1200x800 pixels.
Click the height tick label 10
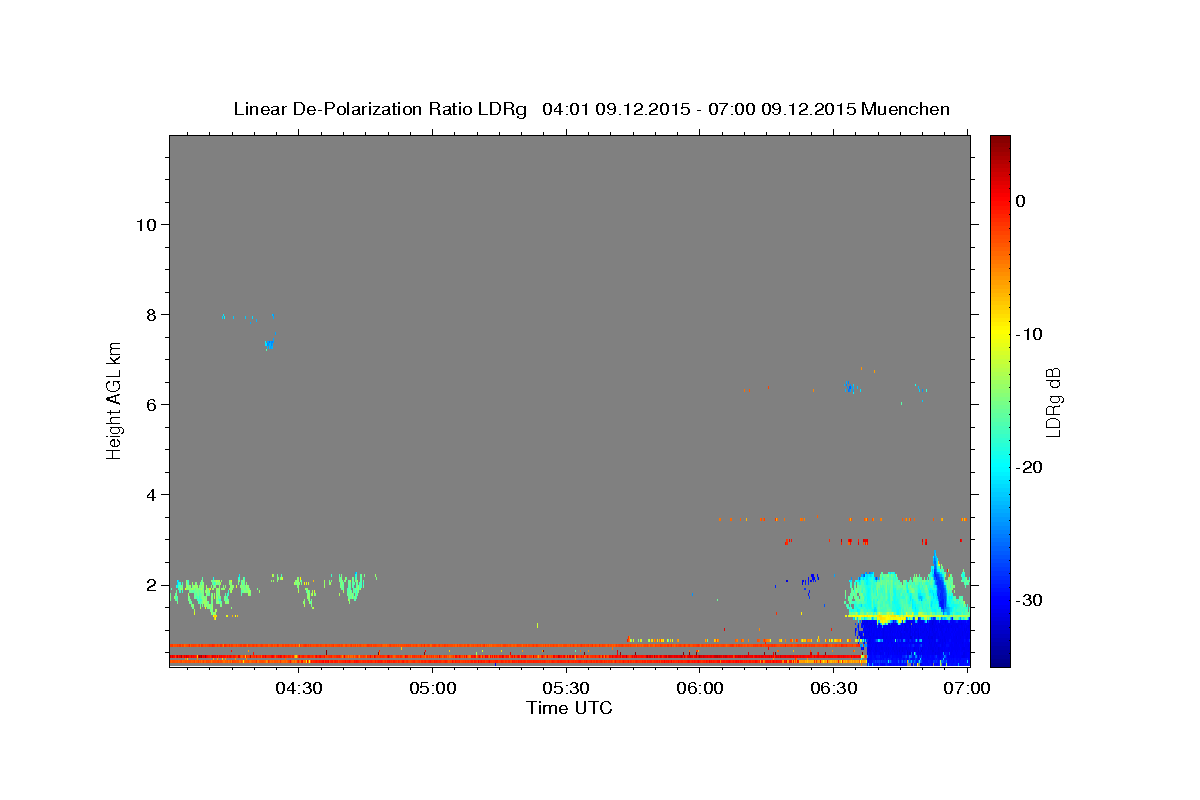[x=146, y=224]
